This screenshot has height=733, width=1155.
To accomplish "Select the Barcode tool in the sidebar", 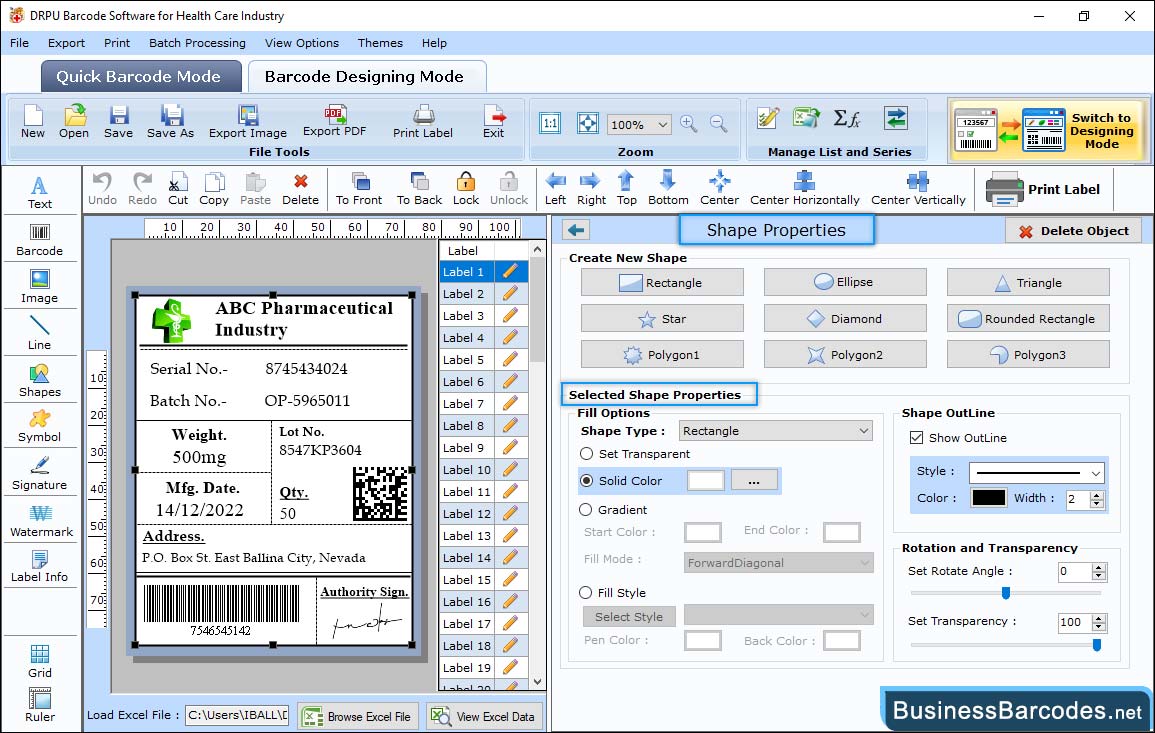I will tap(40, 240).
